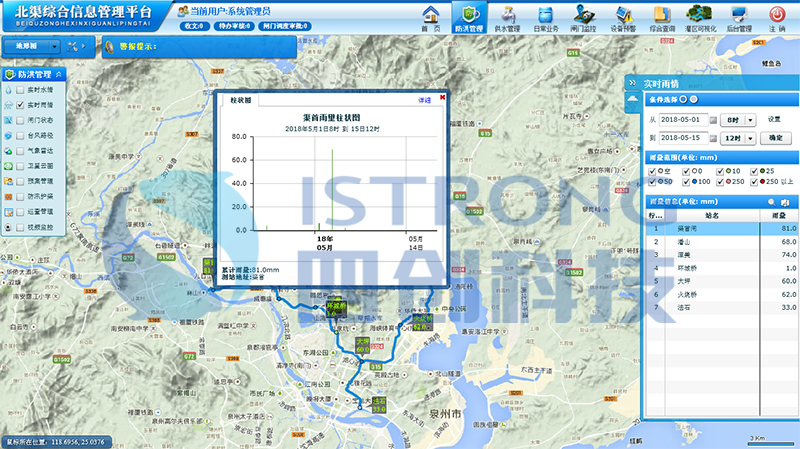800x449 pixels.
Task: Open the 地形图 map type dropdown
Action: tap(55, 46)
